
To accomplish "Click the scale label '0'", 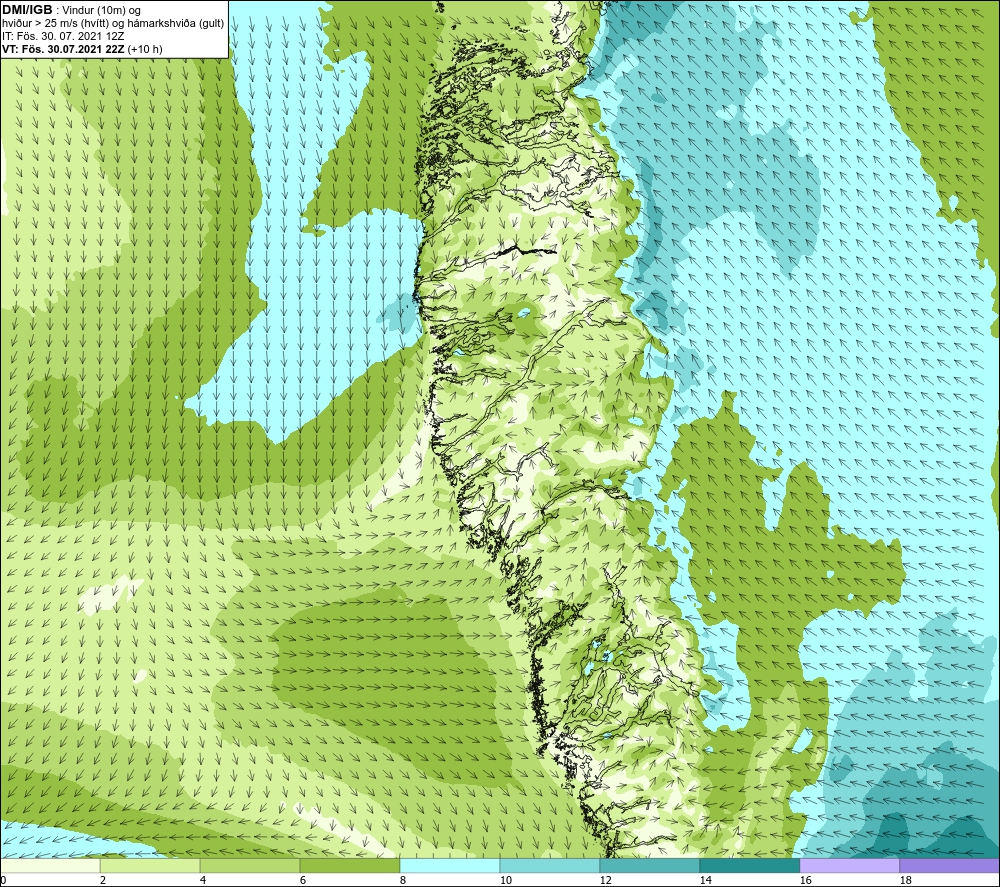I will (x=3, y=880).
